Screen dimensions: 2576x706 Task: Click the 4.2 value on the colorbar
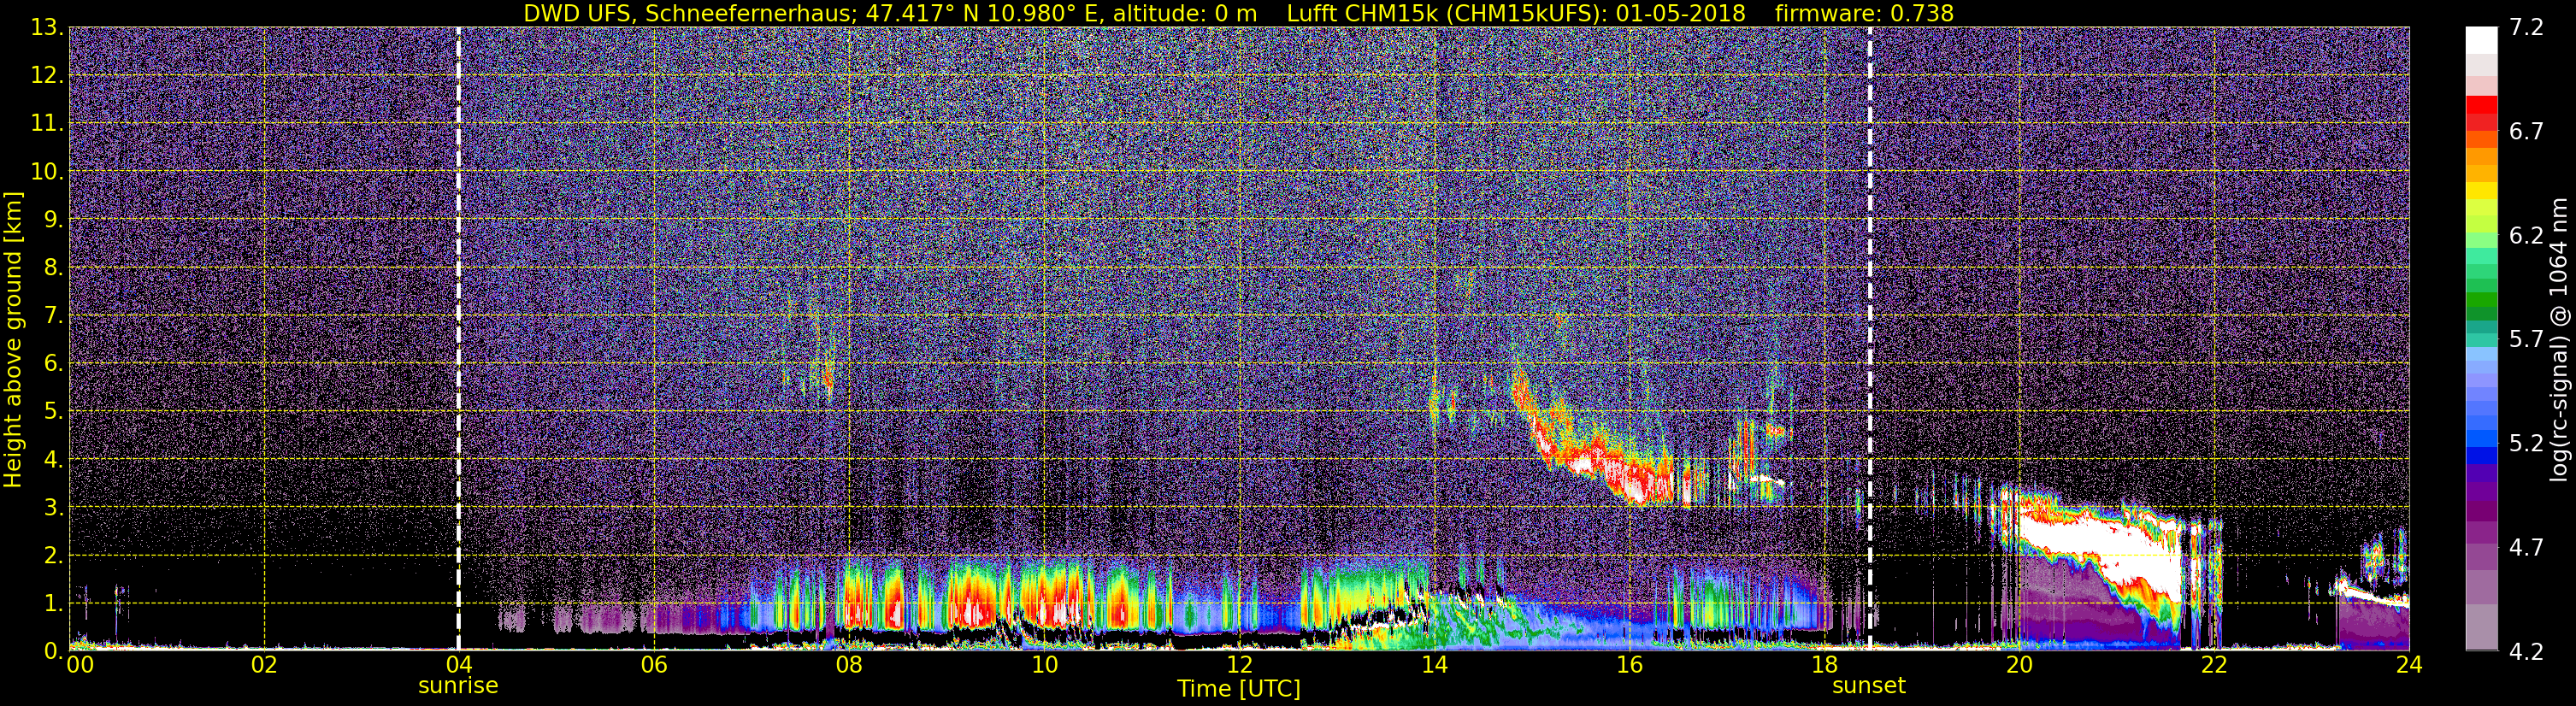coord(2527,652)
